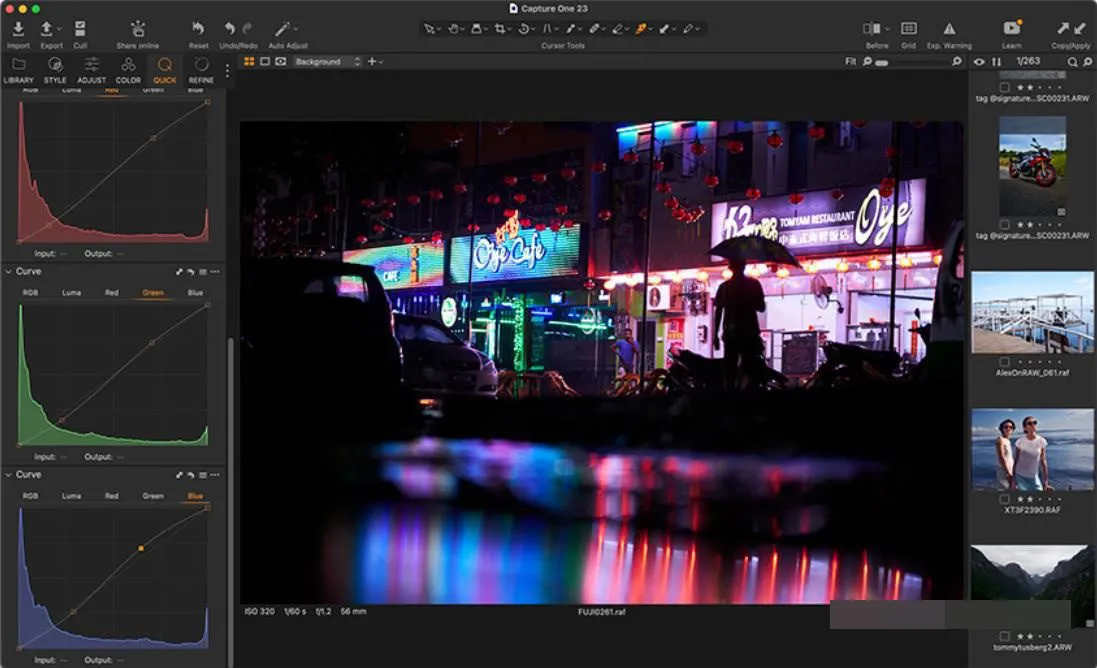Click the Learn video icon
Image resolution: width=1097 pixels, height=668 pixels.
(1012, 28)
